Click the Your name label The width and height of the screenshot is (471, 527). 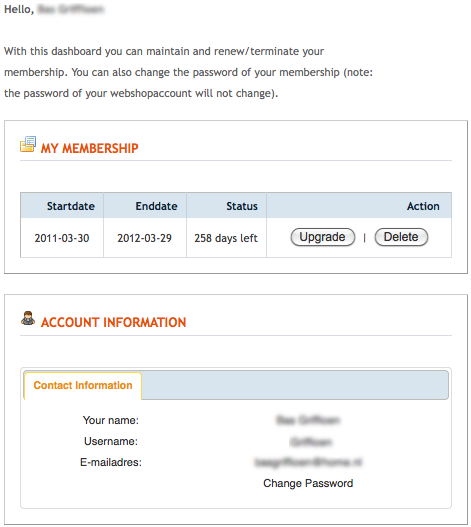(x=111, y=420)
